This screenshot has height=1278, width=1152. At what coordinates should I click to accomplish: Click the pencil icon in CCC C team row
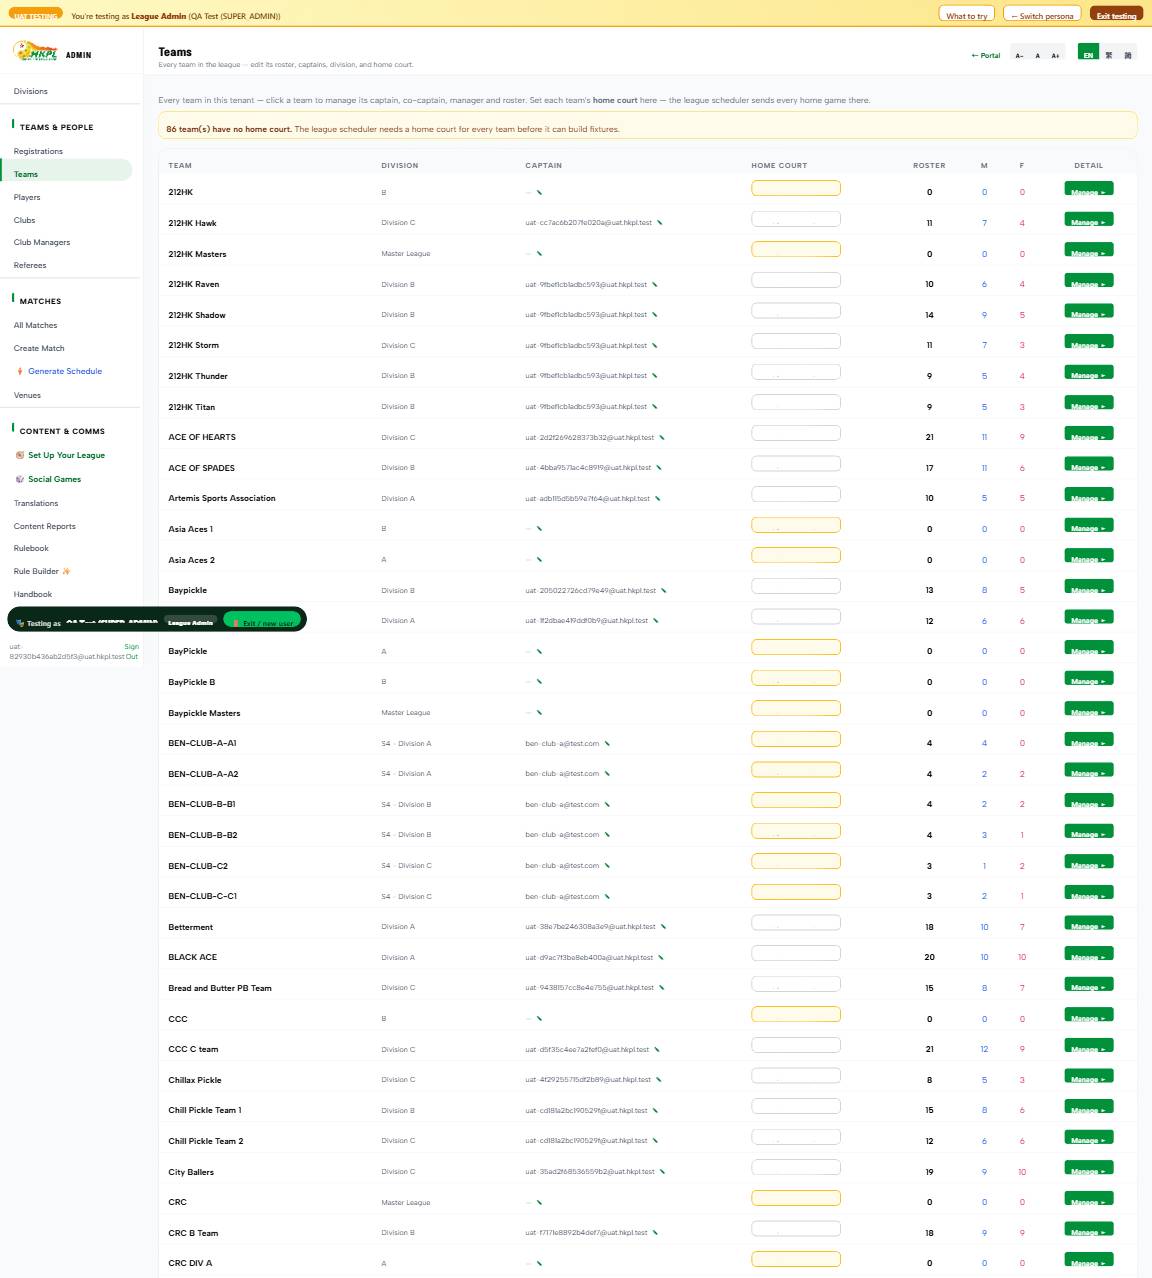[x=657, y=1050]
